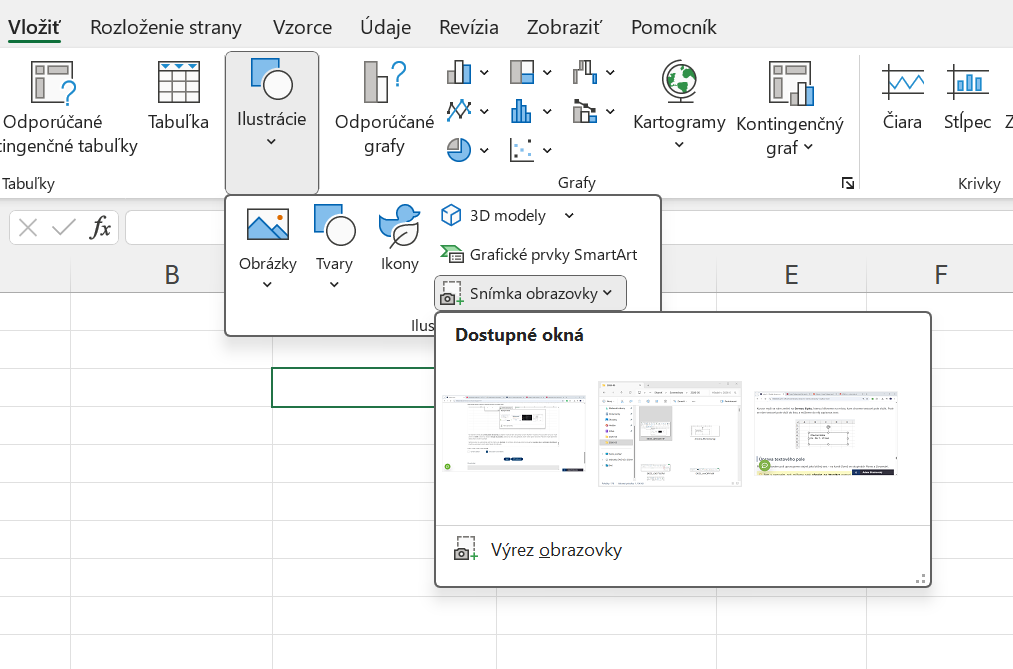Open the Zobraziť tab
Screen dimensions: 1013x669
[x=564, y=27]
